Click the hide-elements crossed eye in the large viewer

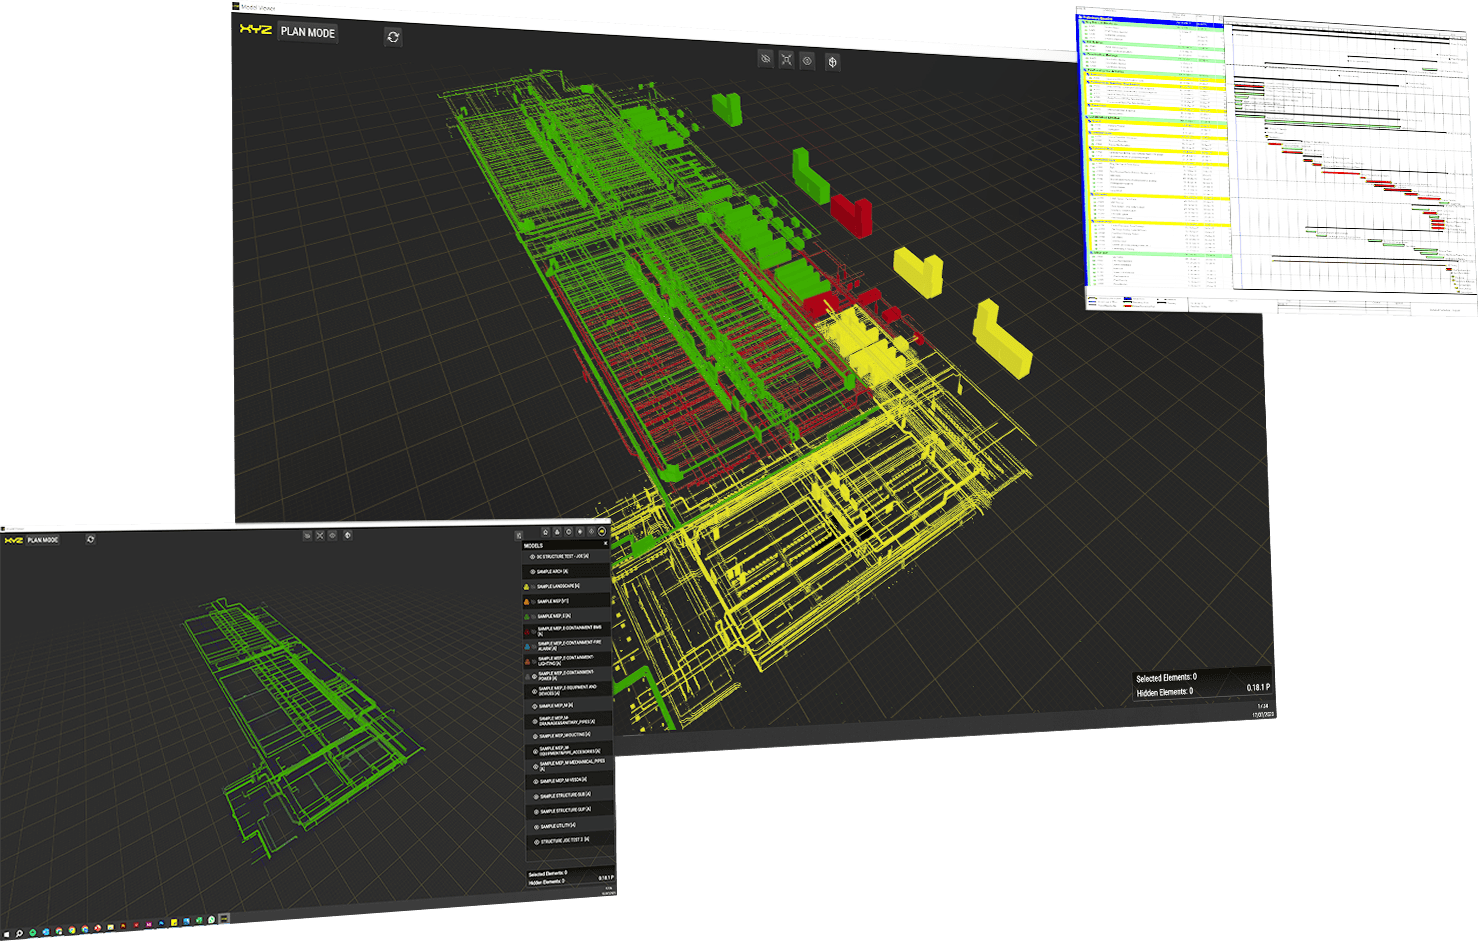coord(766,59)
